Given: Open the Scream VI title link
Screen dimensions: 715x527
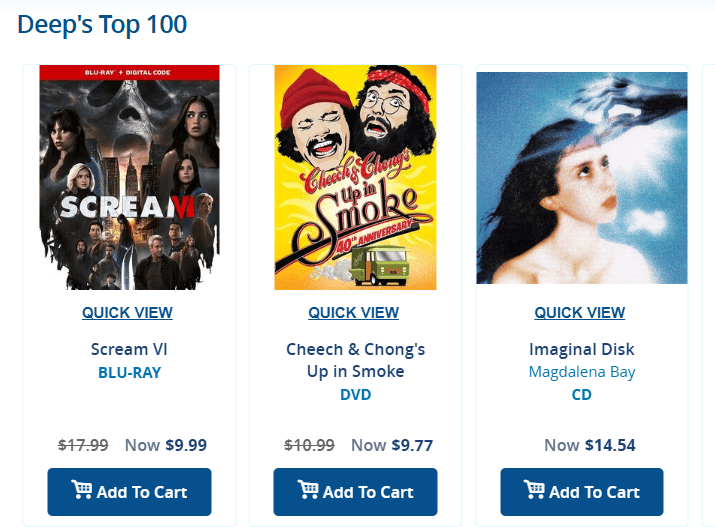Looking at the screenshot, I should 127,349.
